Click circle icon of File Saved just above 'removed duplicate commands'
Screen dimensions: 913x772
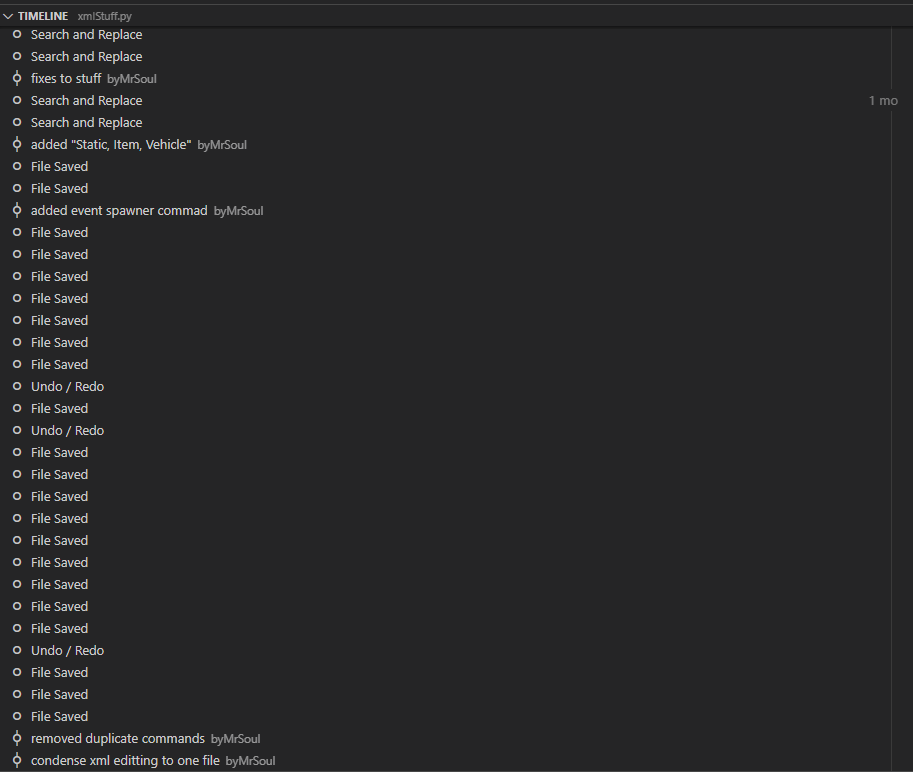click(17, 717)
